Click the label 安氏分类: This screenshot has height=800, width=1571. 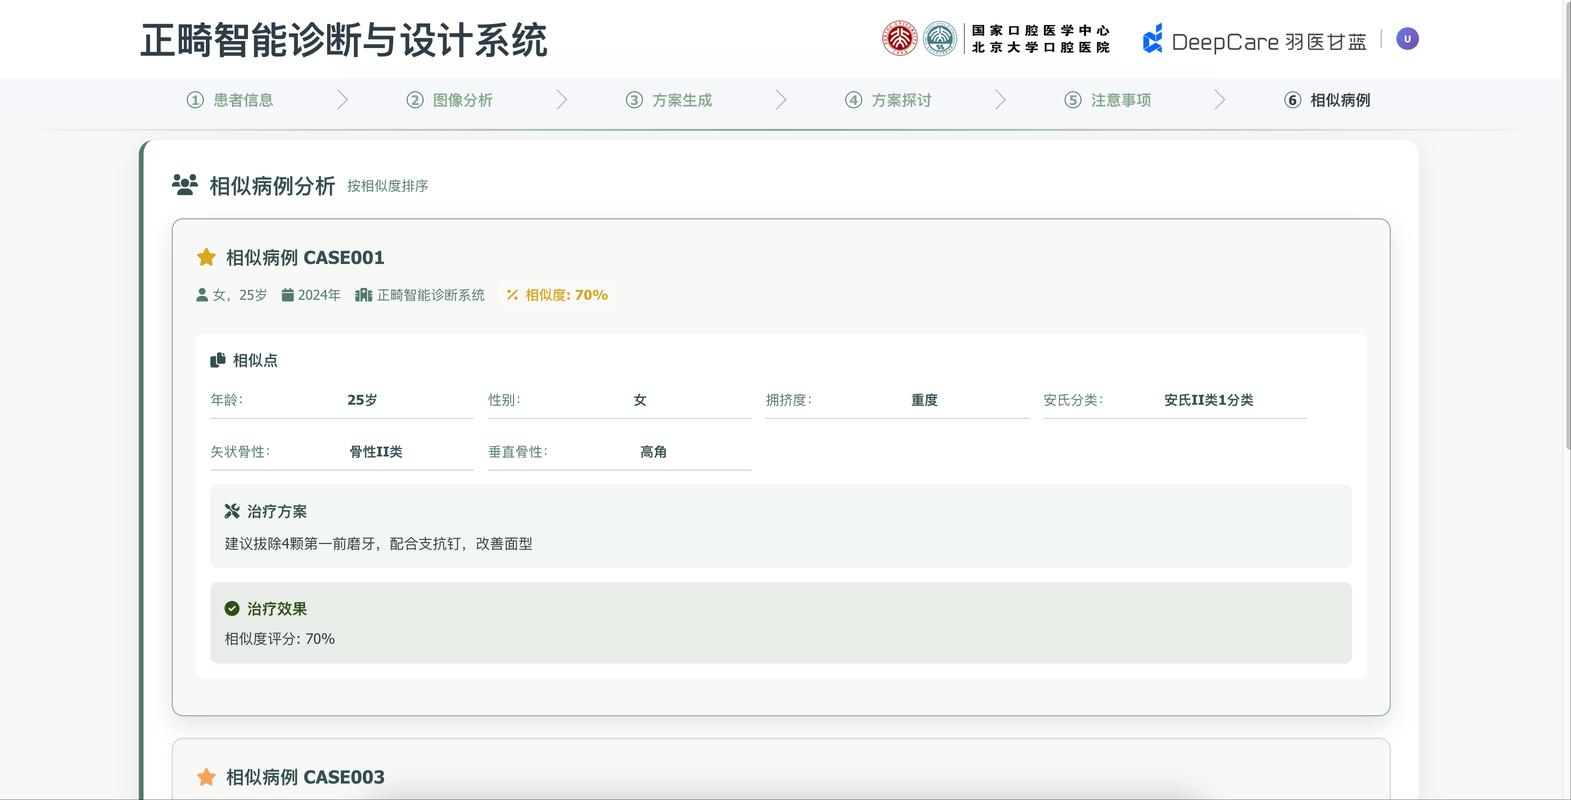click(1073, 400)
